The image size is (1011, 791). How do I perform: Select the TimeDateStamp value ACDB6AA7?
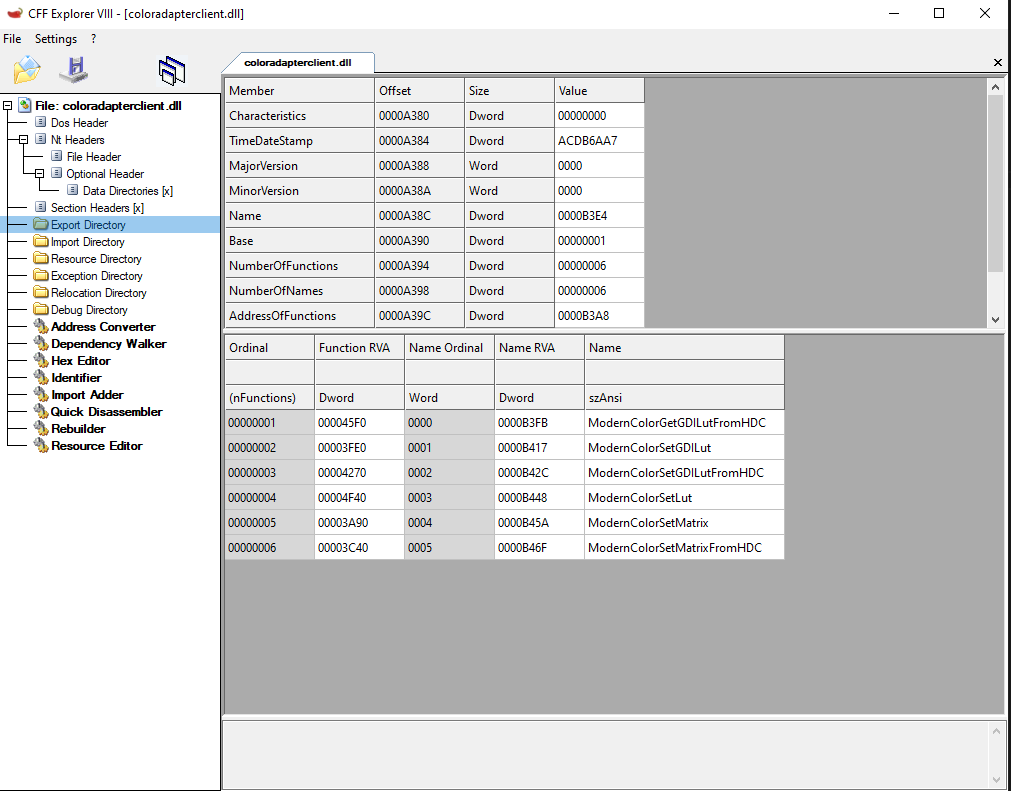[x=588, y=140]
